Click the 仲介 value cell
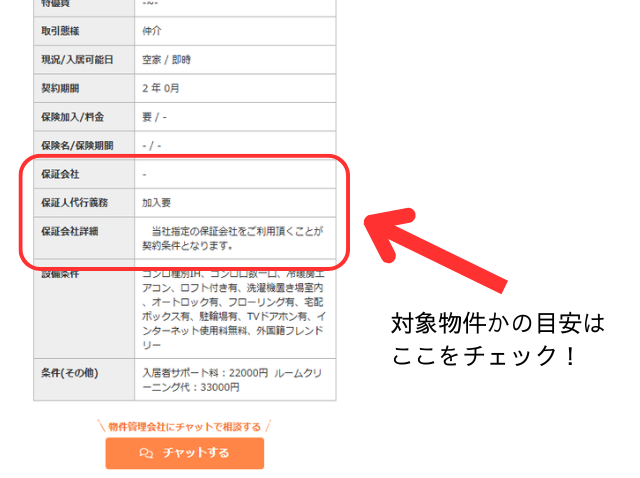This screenshot has height=478, width=640. (152, 31)
